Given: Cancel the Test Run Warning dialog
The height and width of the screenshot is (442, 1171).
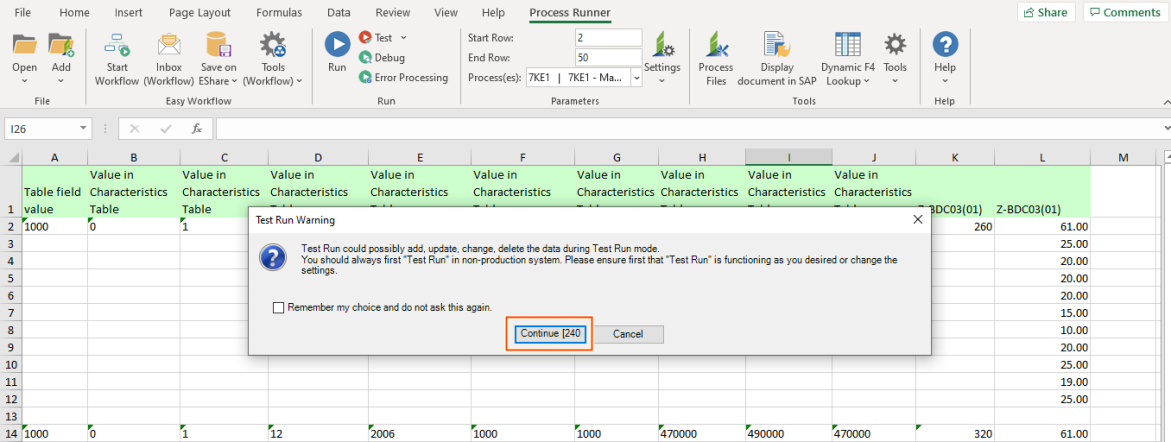Looking at the screenshot, I should [628, 334].
